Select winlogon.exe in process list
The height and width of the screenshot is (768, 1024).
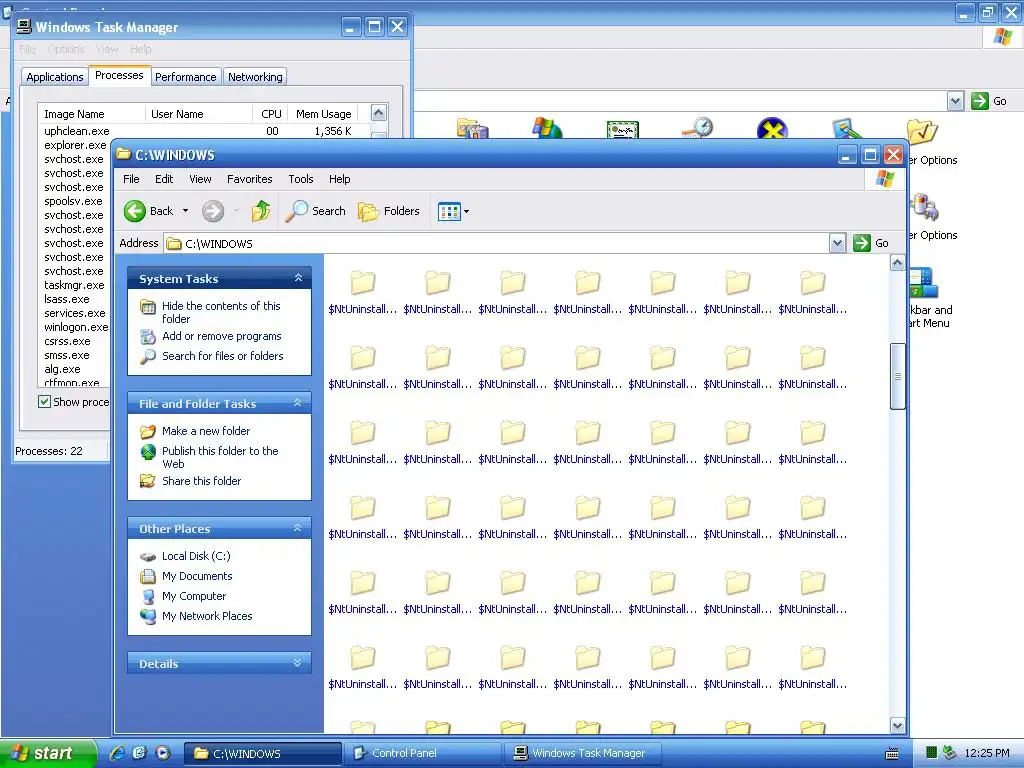click(x=76, y=327)
